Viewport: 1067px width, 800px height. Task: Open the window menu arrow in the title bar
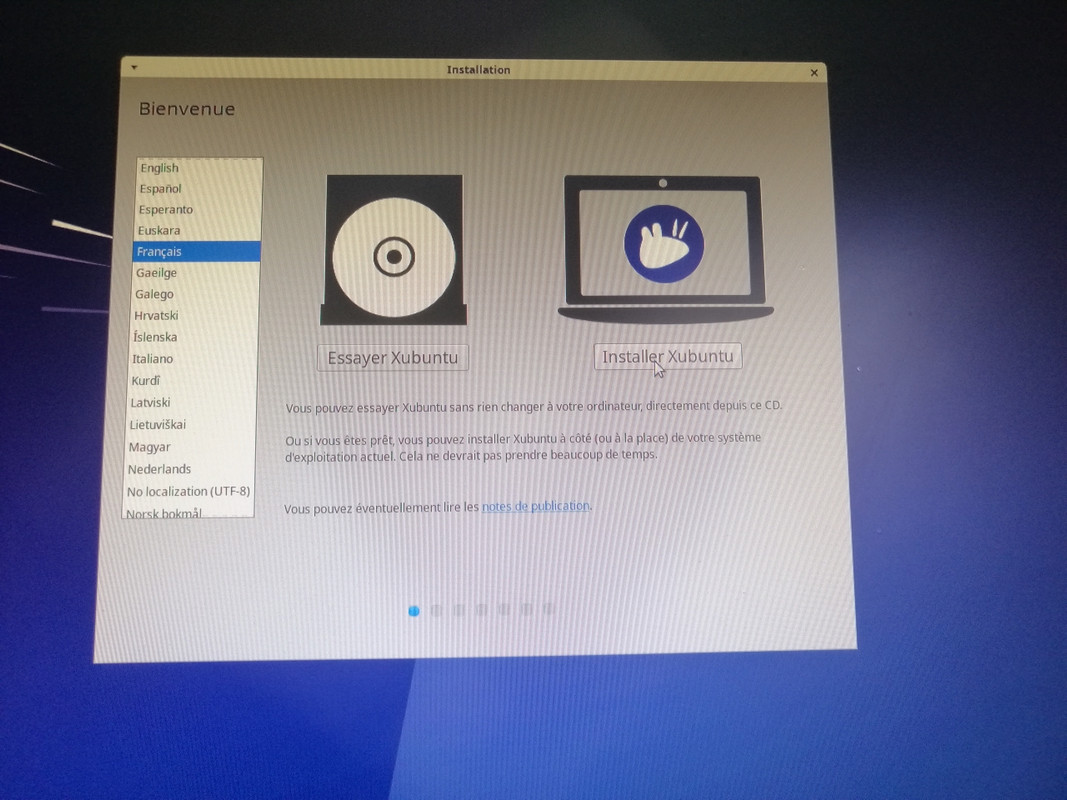click(x=134, y=67)
